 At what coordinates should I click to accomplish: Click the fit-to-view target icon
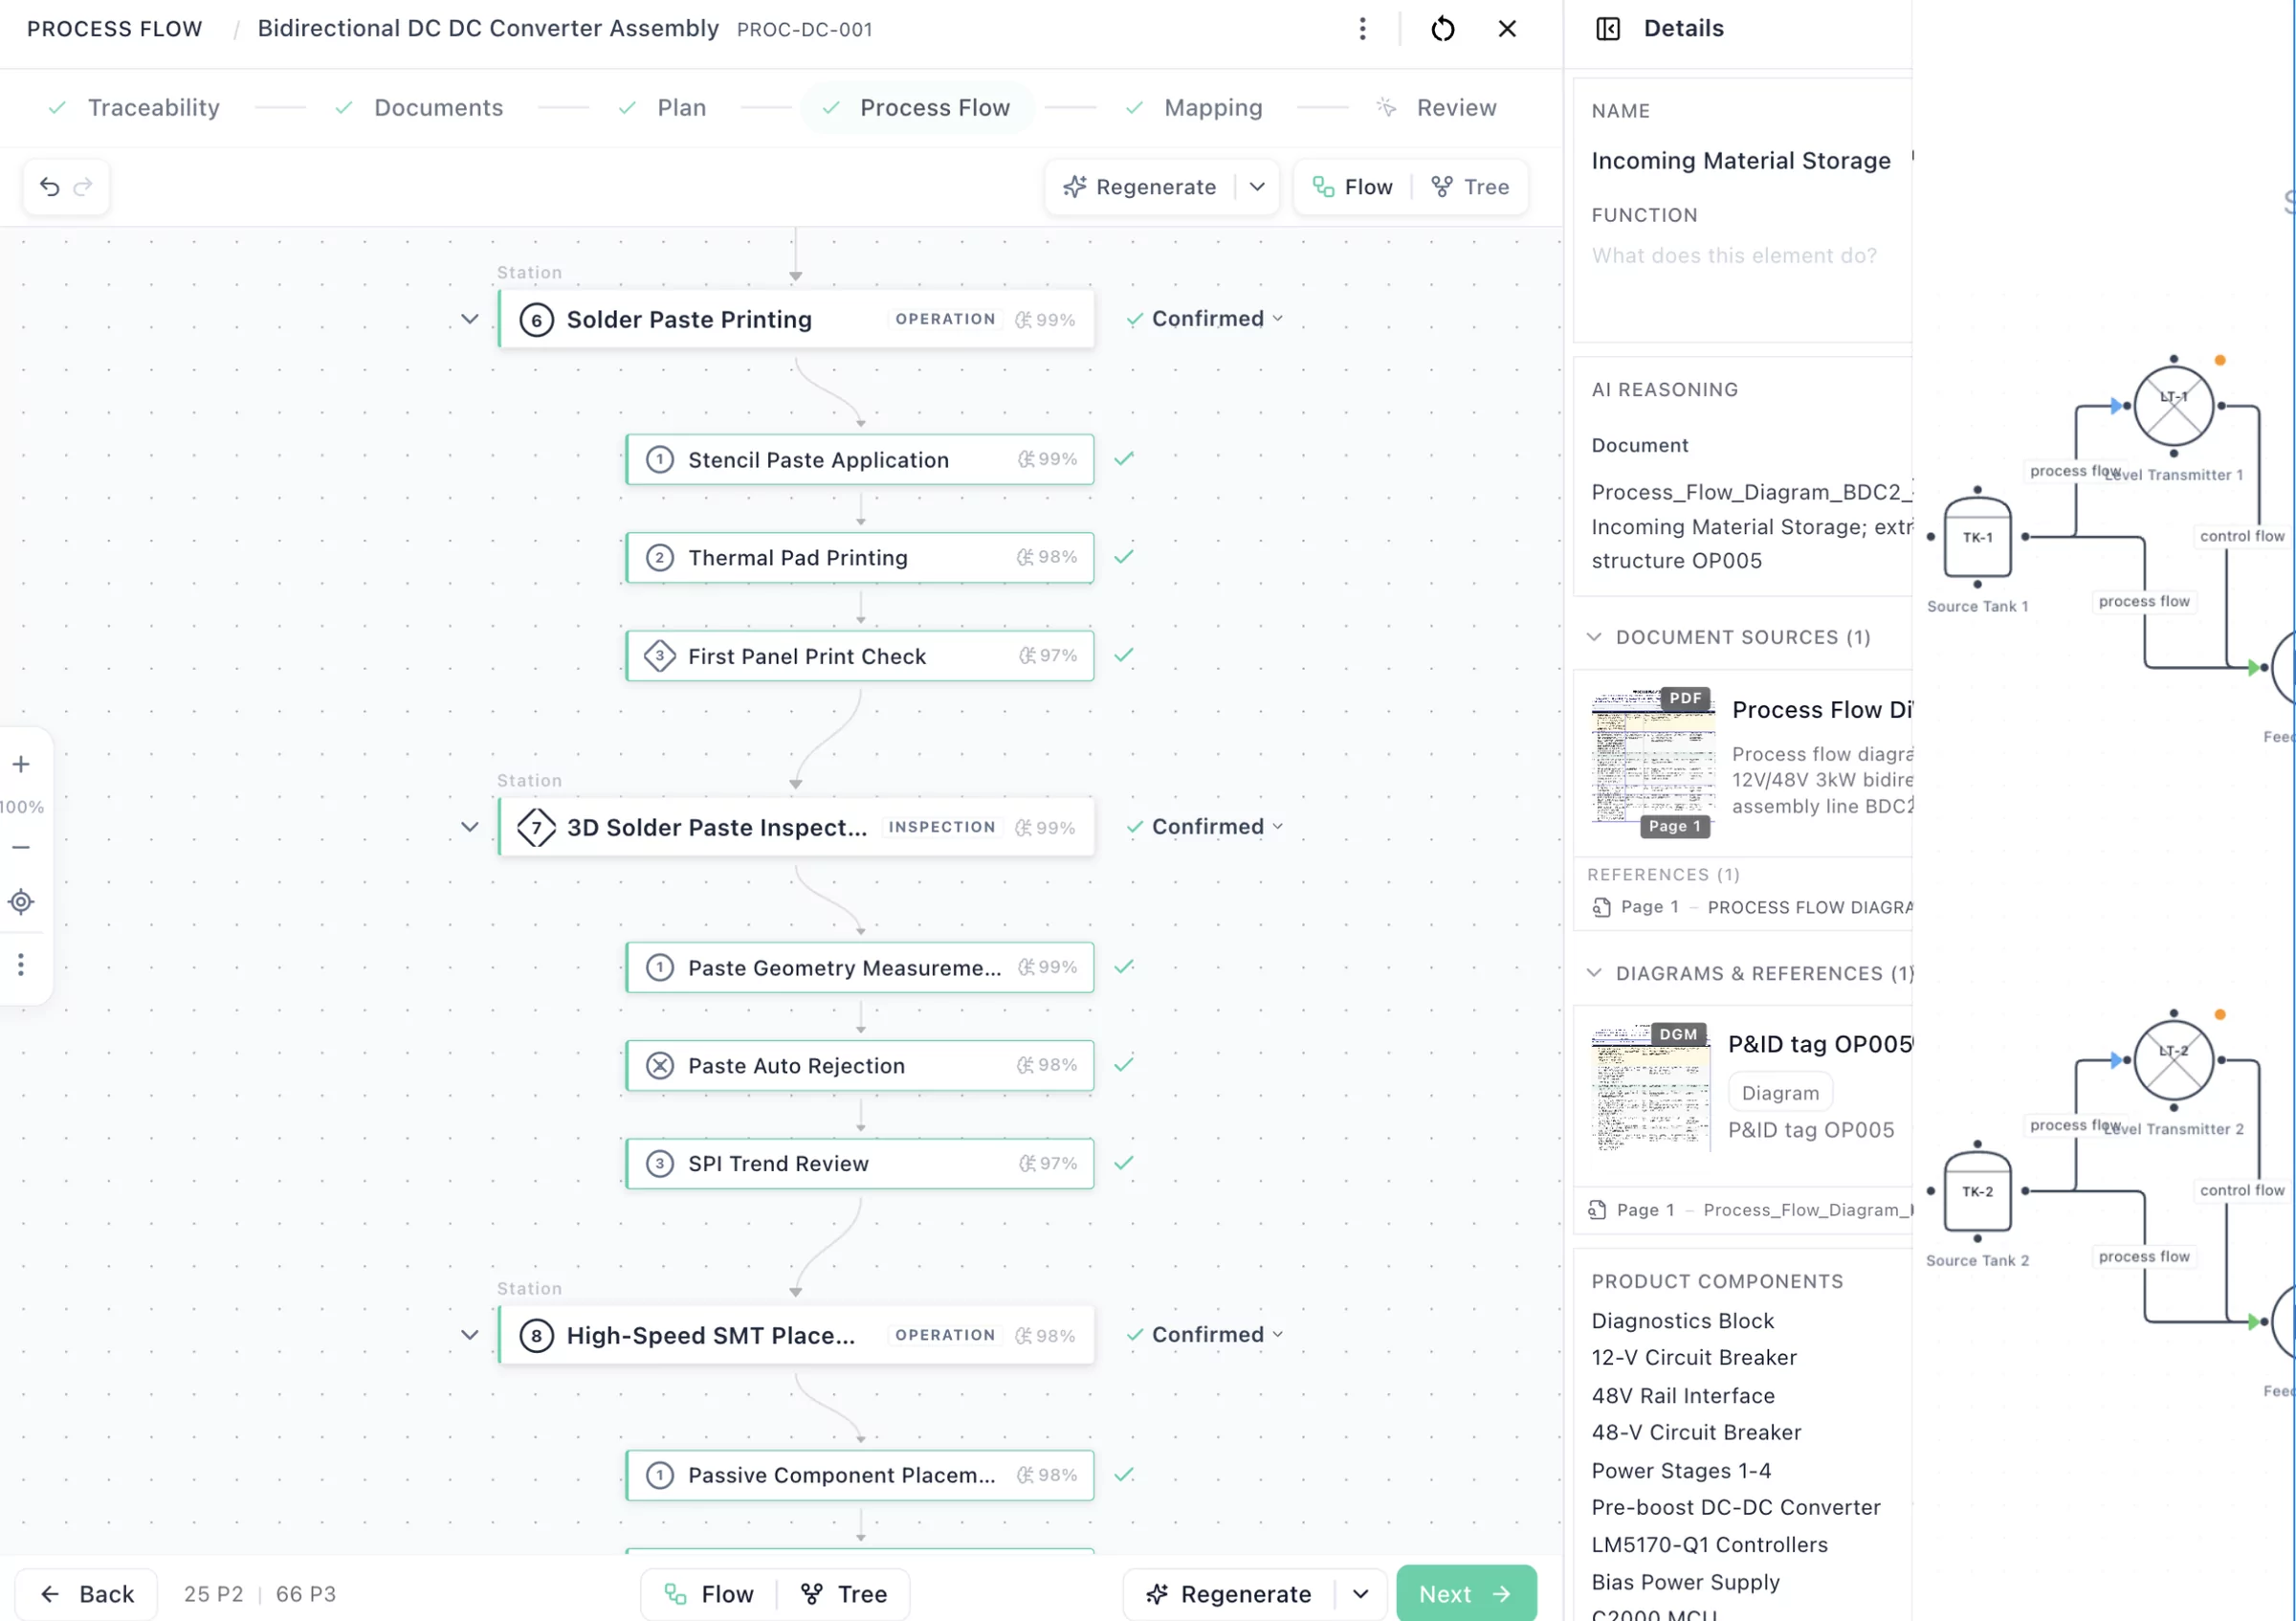pyautogui.click(x=21, y=902)
